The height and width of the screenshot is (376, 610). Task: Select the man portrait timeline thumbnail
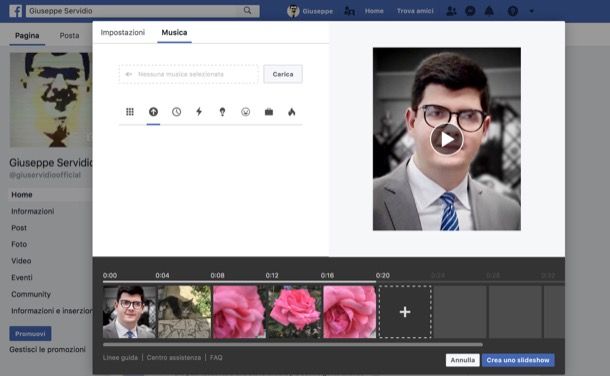point(129,312)
